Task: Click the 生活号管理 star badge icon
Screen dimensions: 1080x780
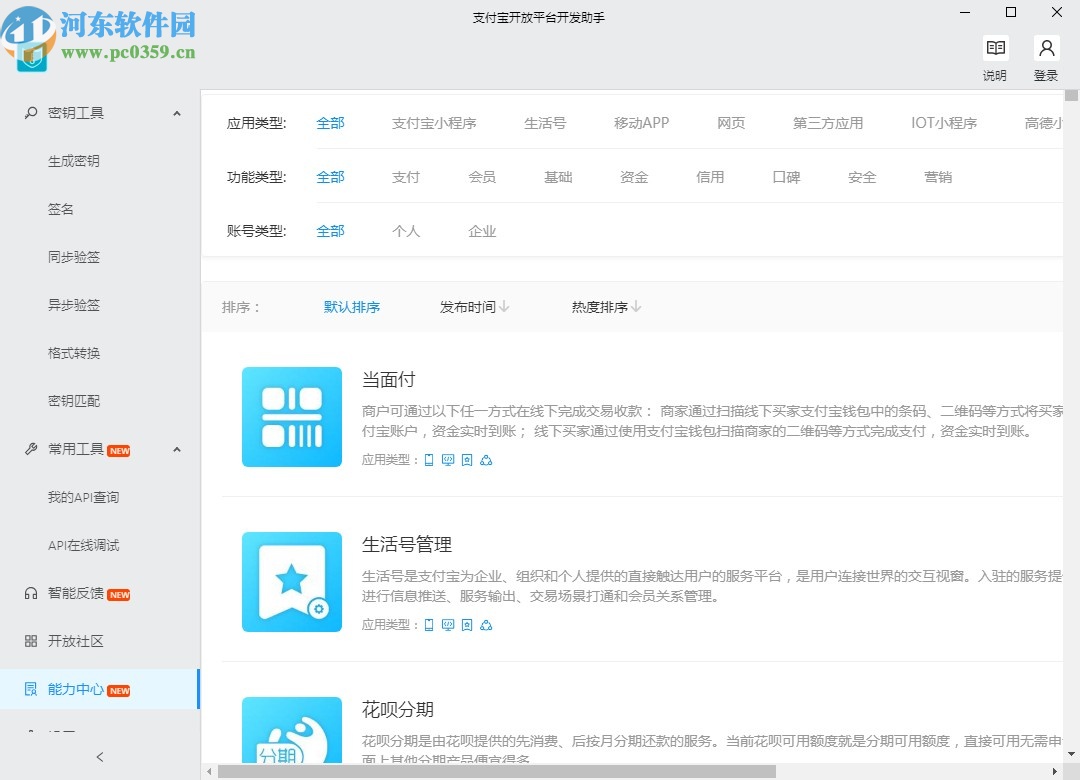Action: tap(292, 582)
